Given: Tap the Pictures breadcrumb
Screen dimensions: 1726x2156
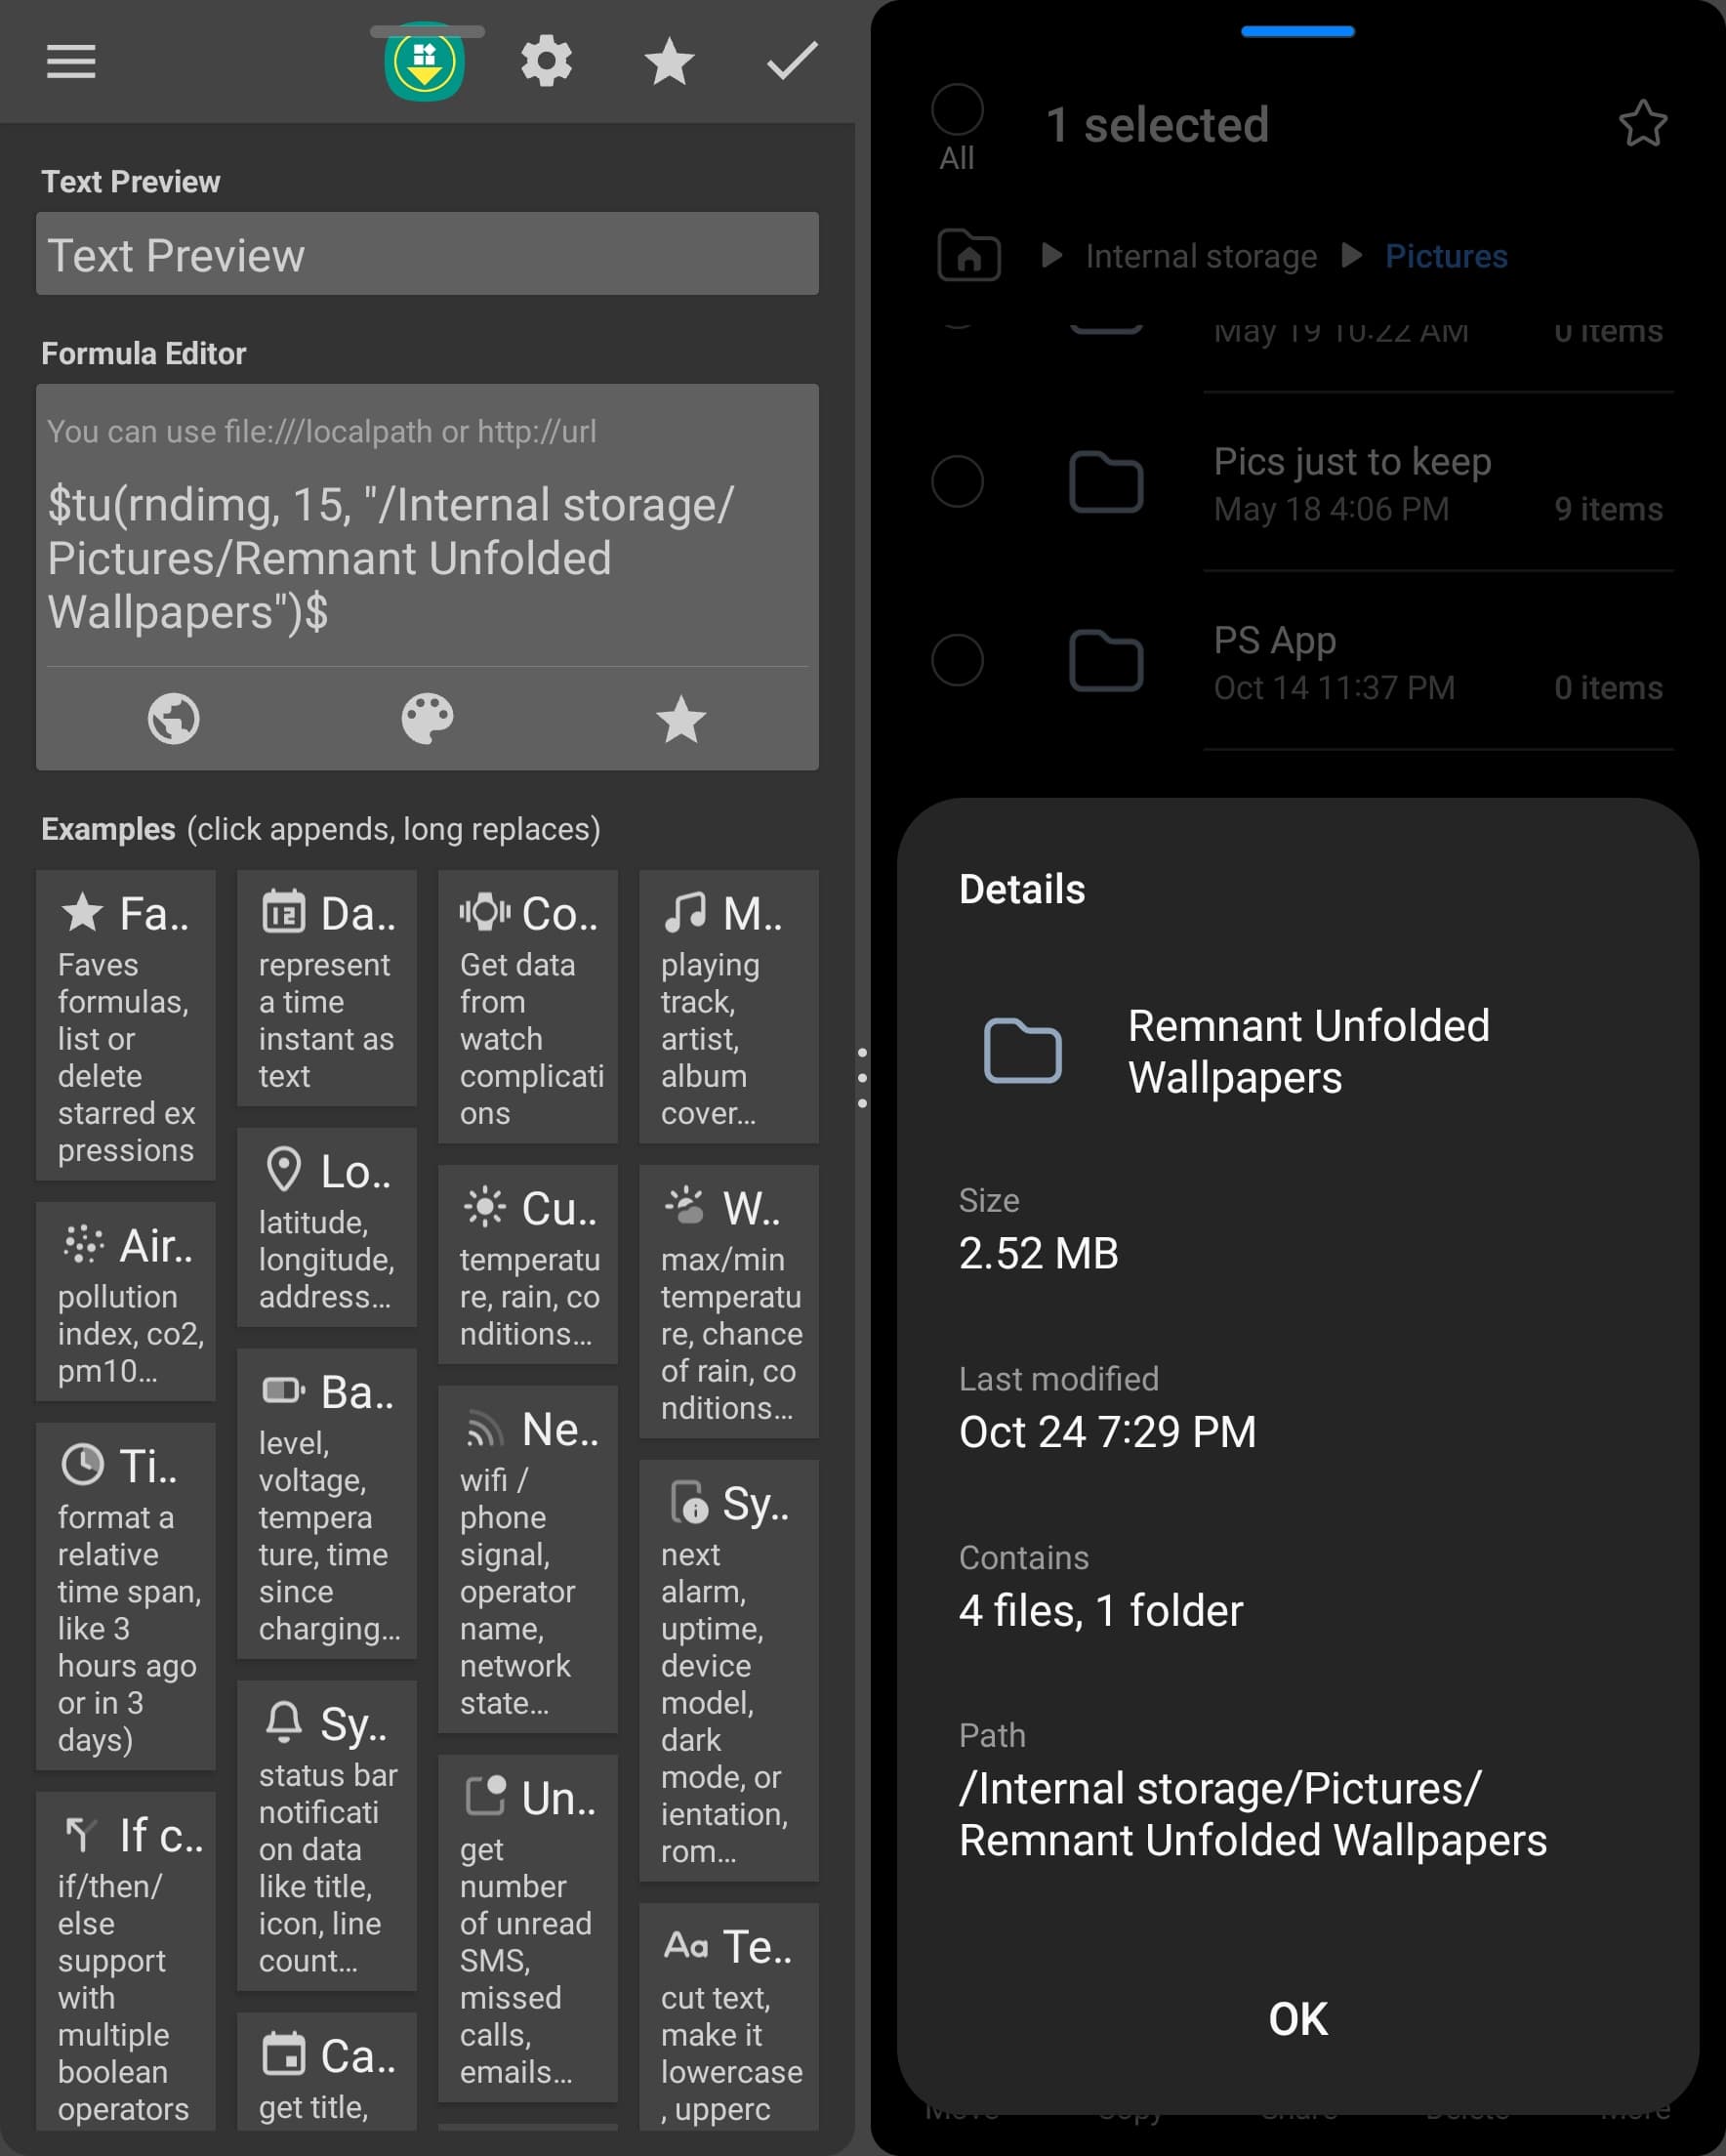Looking at the screenshot, I should [1446, 256].
